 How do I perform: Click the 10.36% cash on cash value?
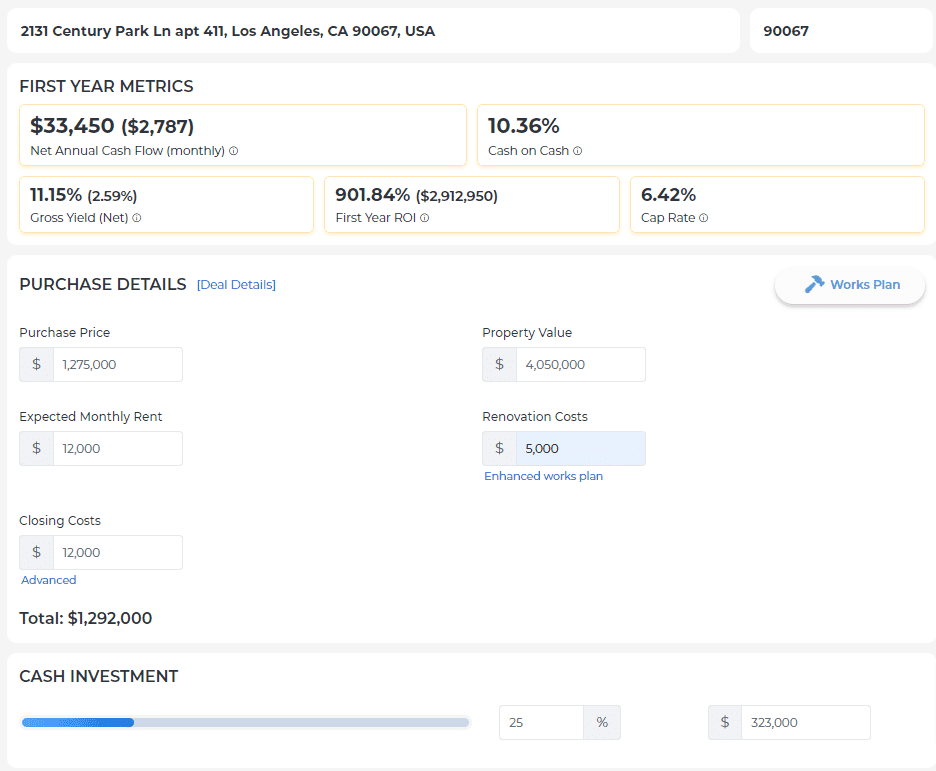coord(524,126)
